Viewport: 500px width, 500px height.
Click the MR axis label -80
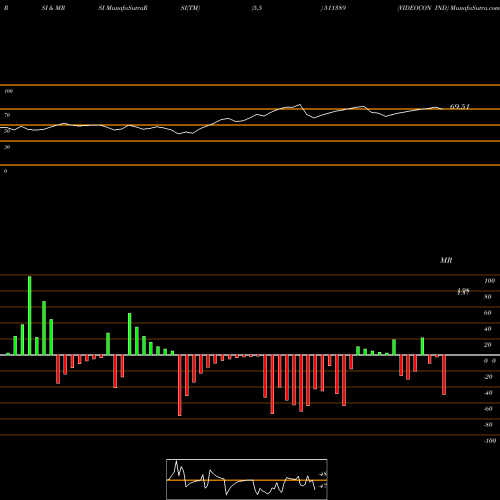(488, 425)
